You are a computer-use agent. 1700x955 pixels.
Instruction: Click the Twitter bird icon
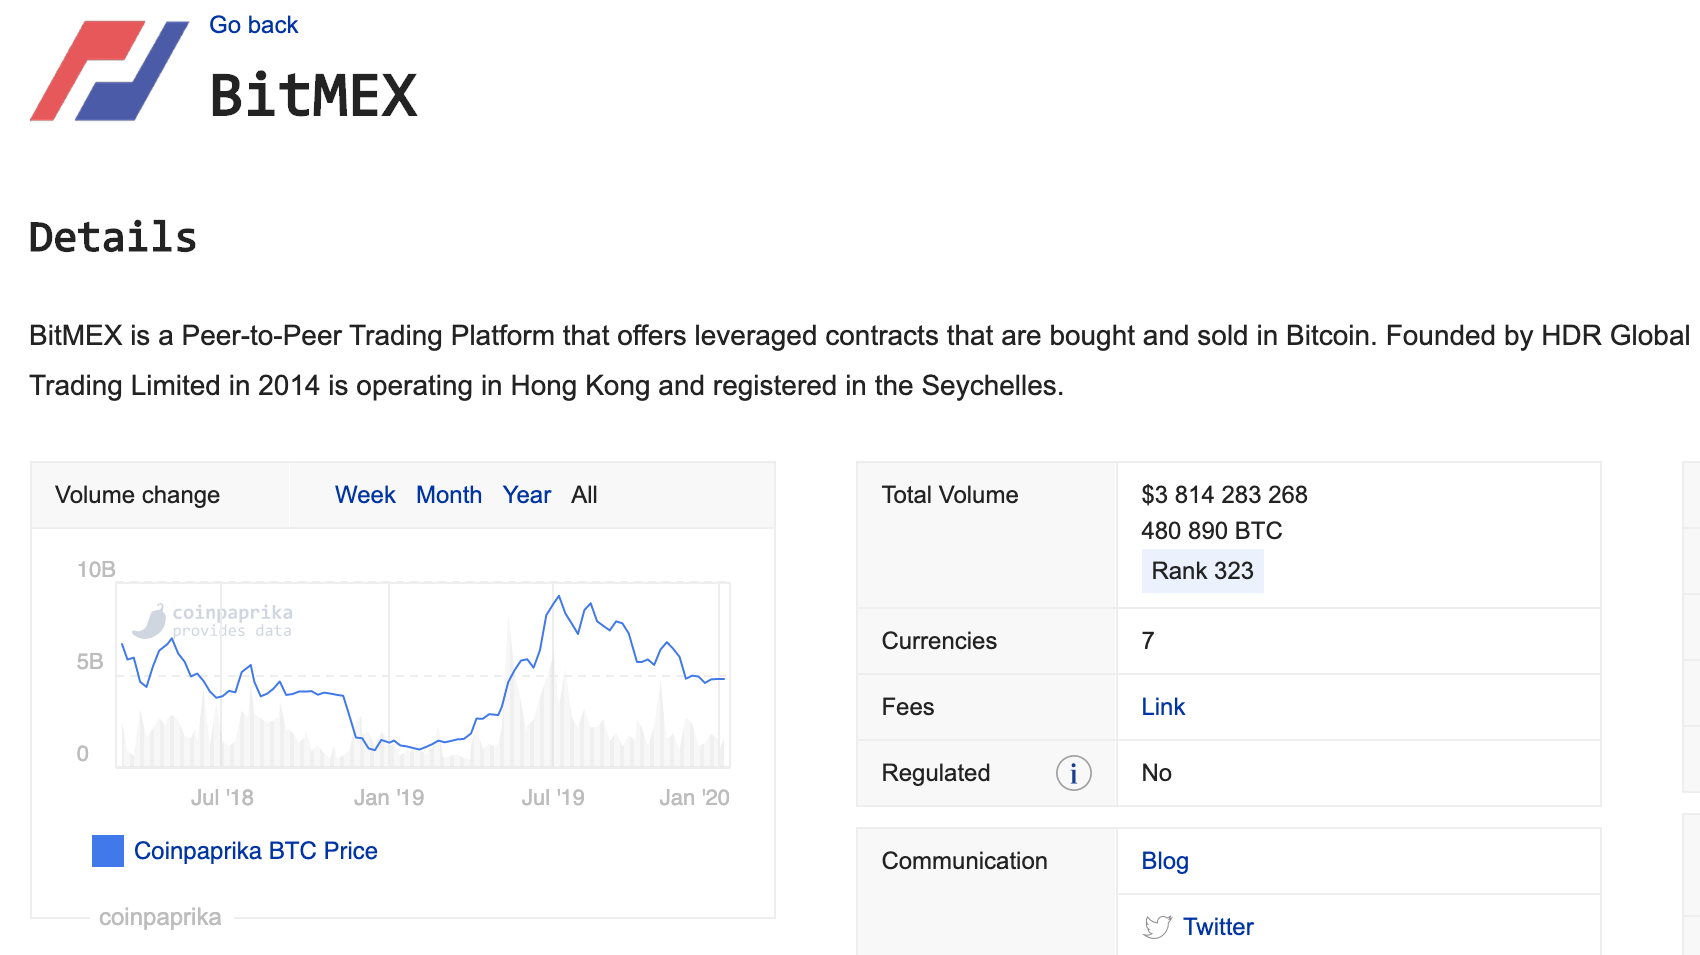[1157, 927]
